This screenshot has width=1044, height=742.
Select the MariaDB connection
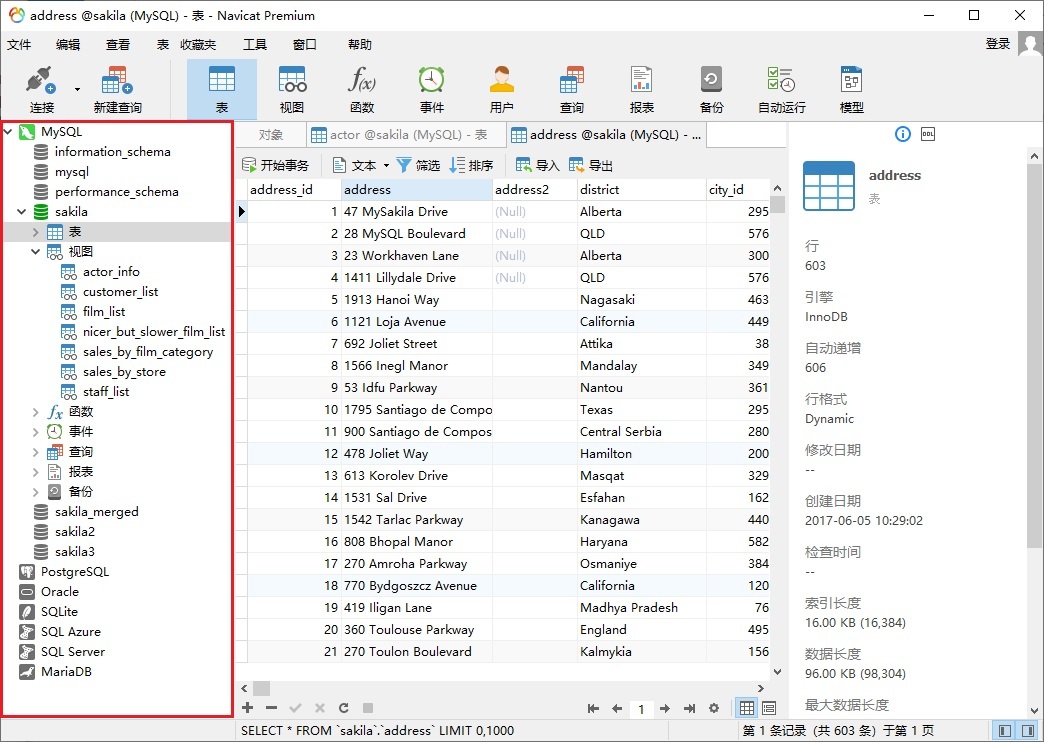click(x=66, y=671)
